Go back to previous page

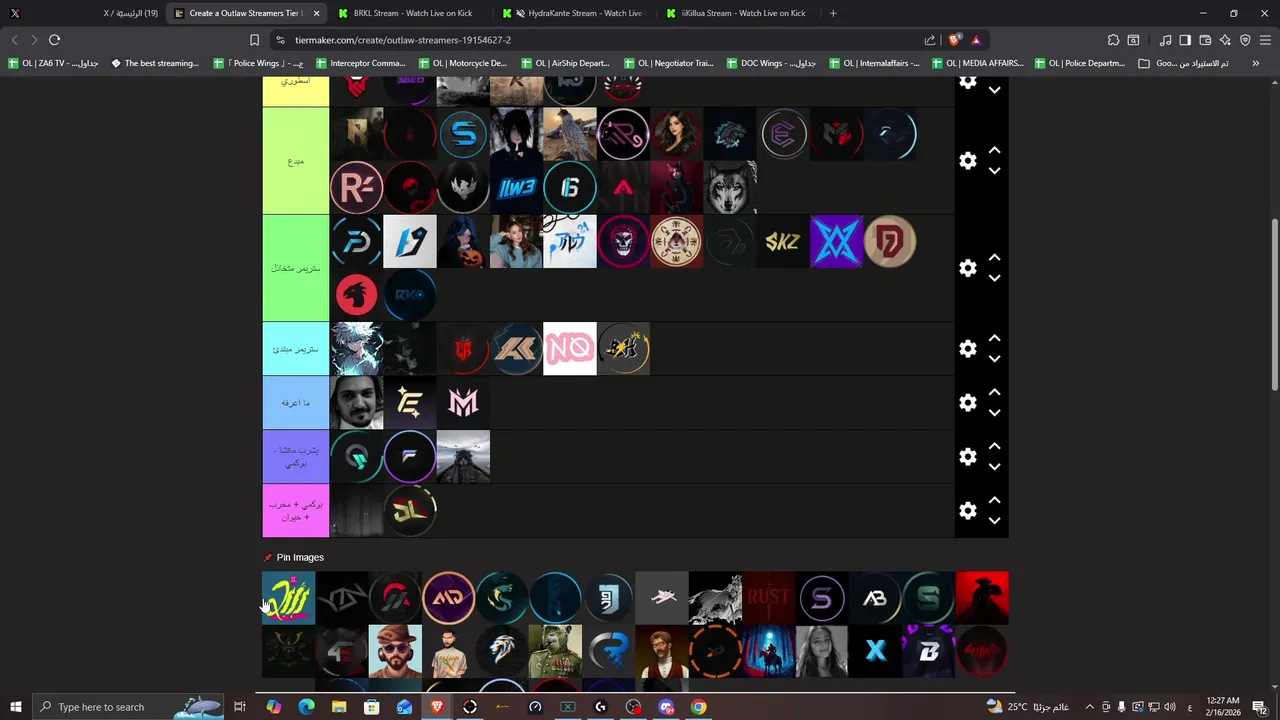pos(14,40)
